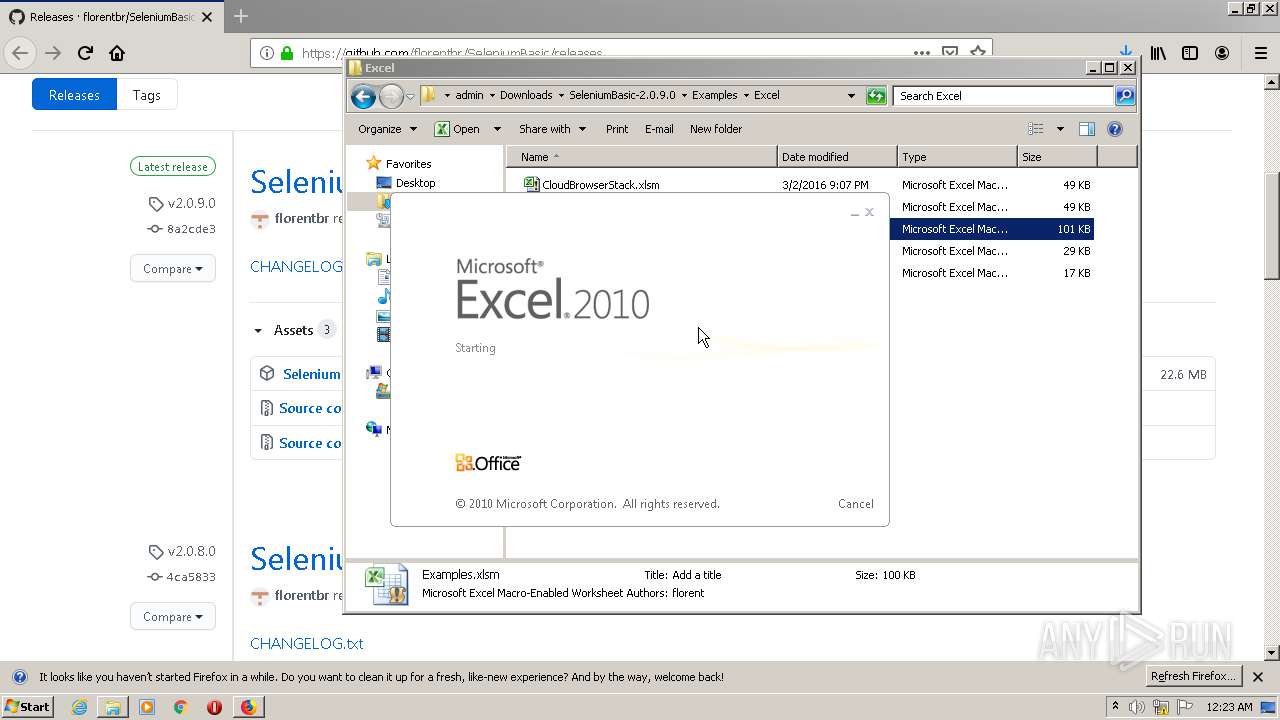The width and height of the screenshot is (1280, 720).
Task: Open Share with menu
Action: (x=552, y=129)
